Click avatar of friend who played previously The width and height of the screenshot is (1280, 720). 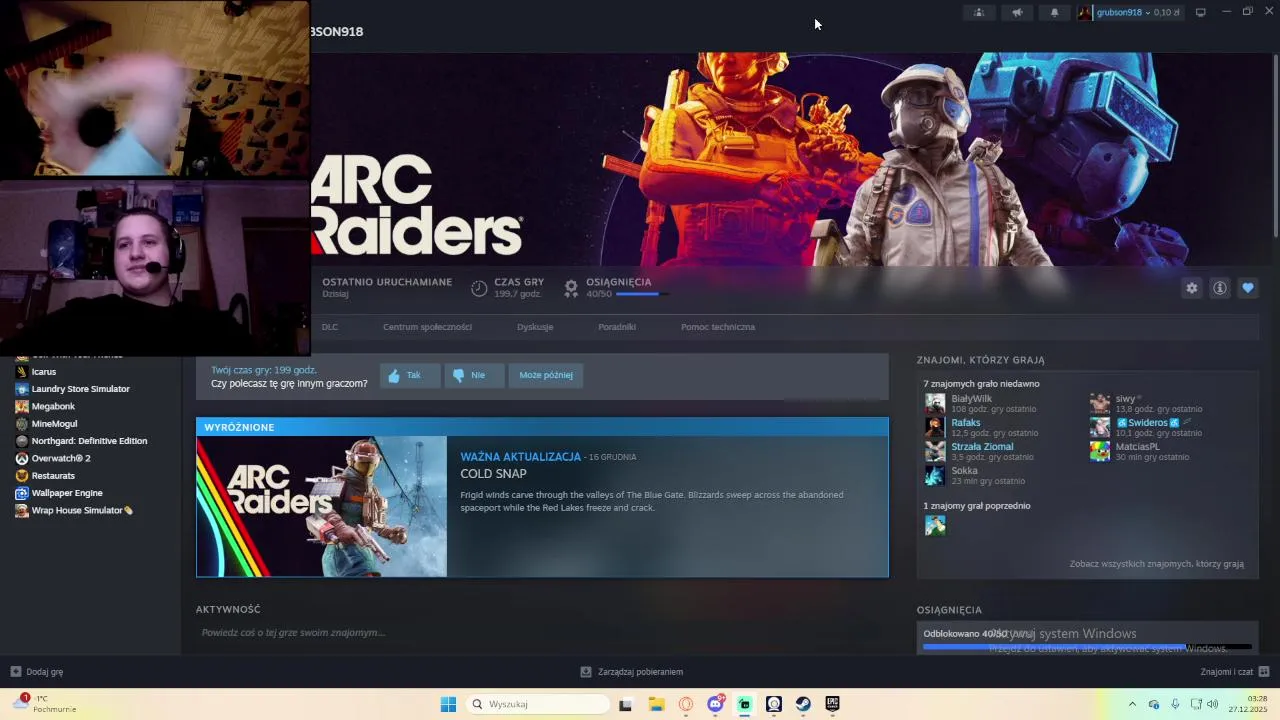(x=935, y=525)
